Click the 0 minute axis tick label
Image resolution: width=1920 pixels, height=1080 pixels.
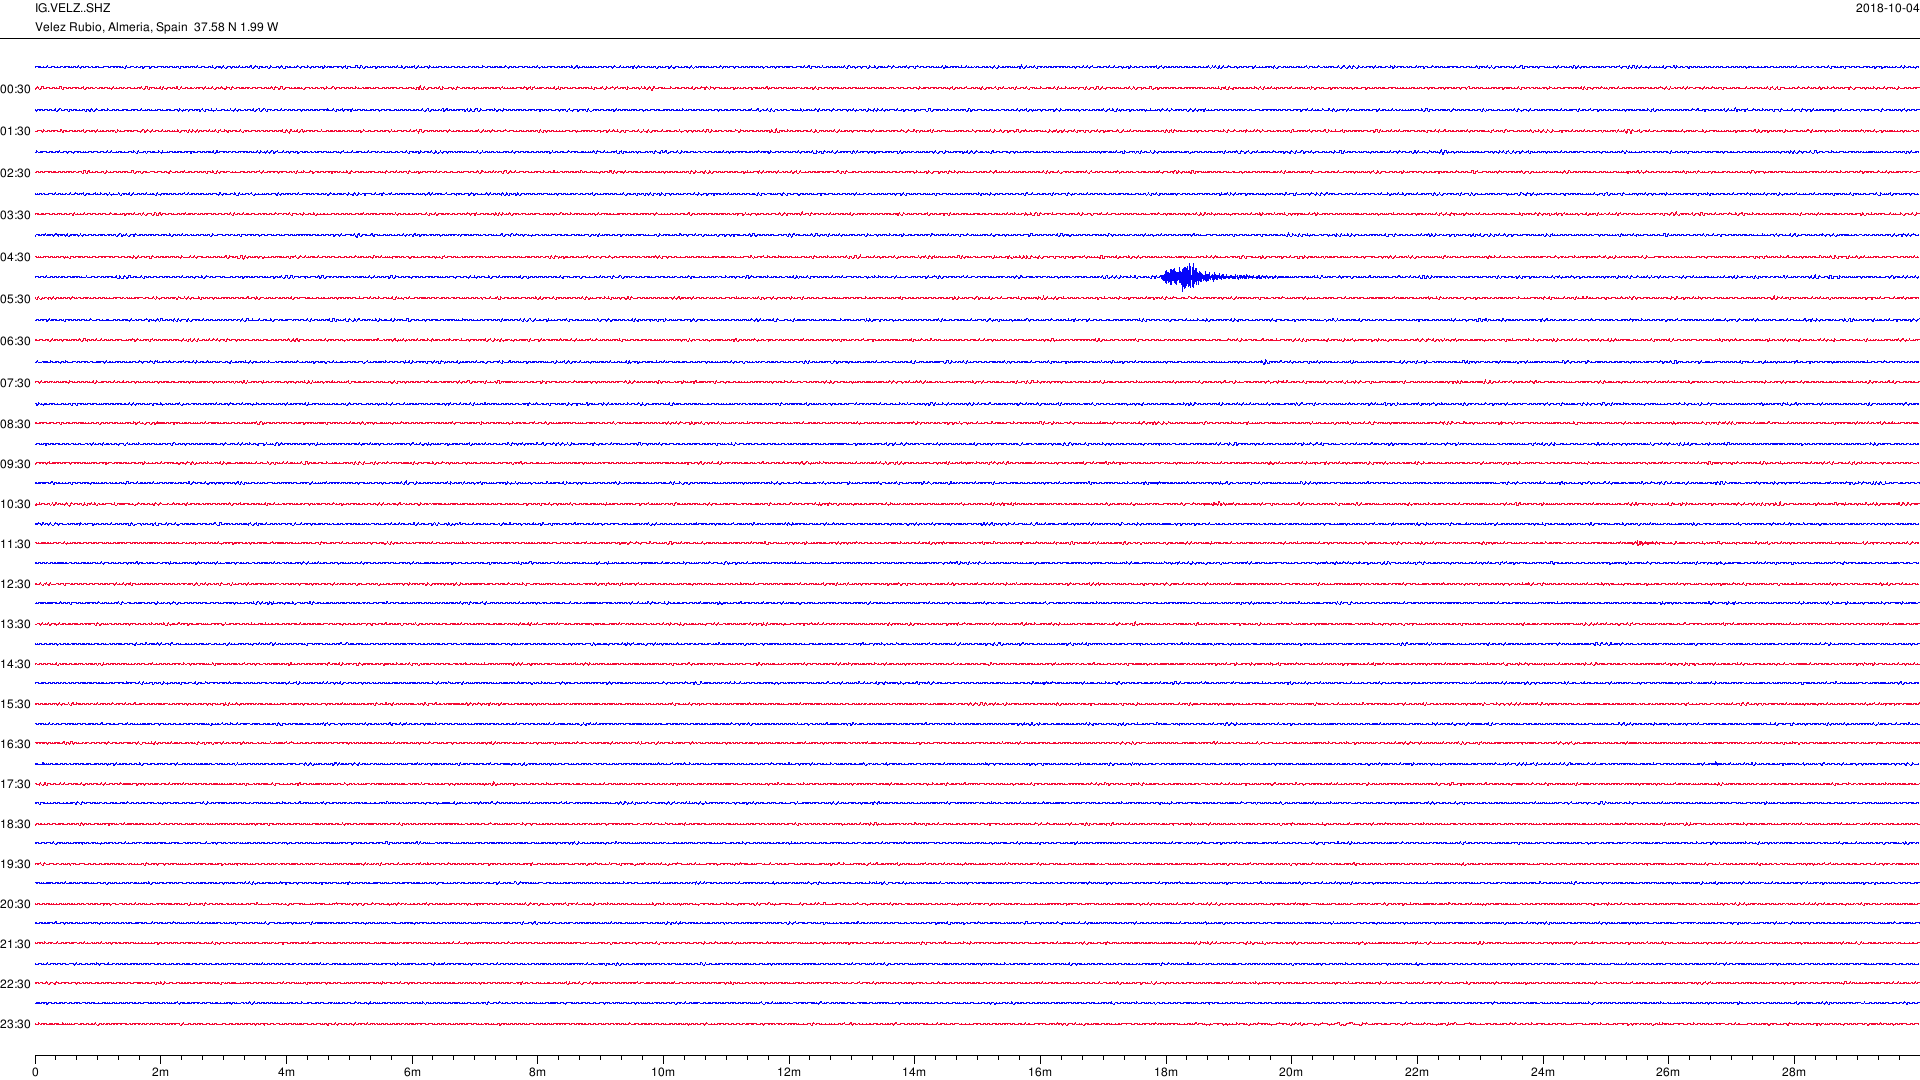pos(35,1073)
